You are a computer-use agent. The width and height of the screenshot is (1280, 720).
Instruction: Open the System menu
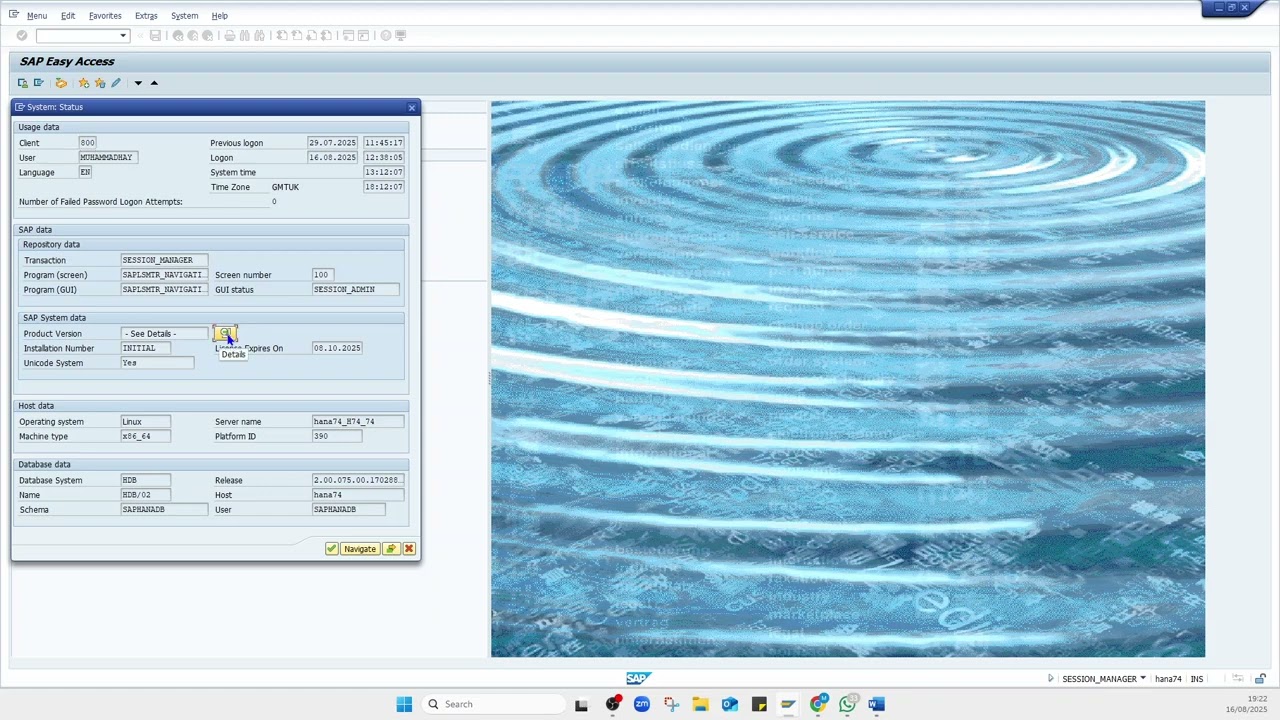(x=184, y=16)
